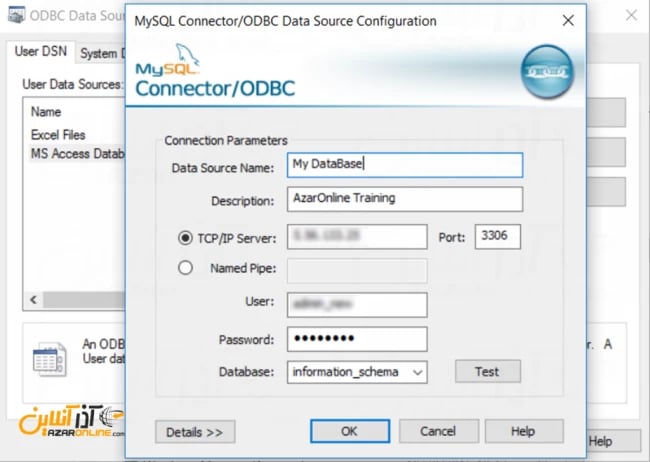Select Excel Files in User Data Sources
This screenshot has width=650, height=462.
pos(58,135)
